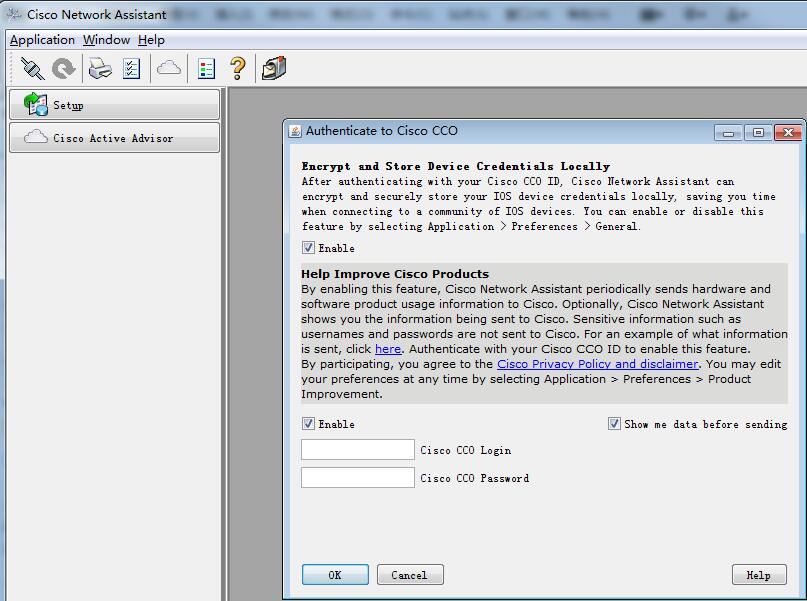807x601 pixels.
Task: Open the Preferences checklist toolbar icon
Action: click(131, 68)
